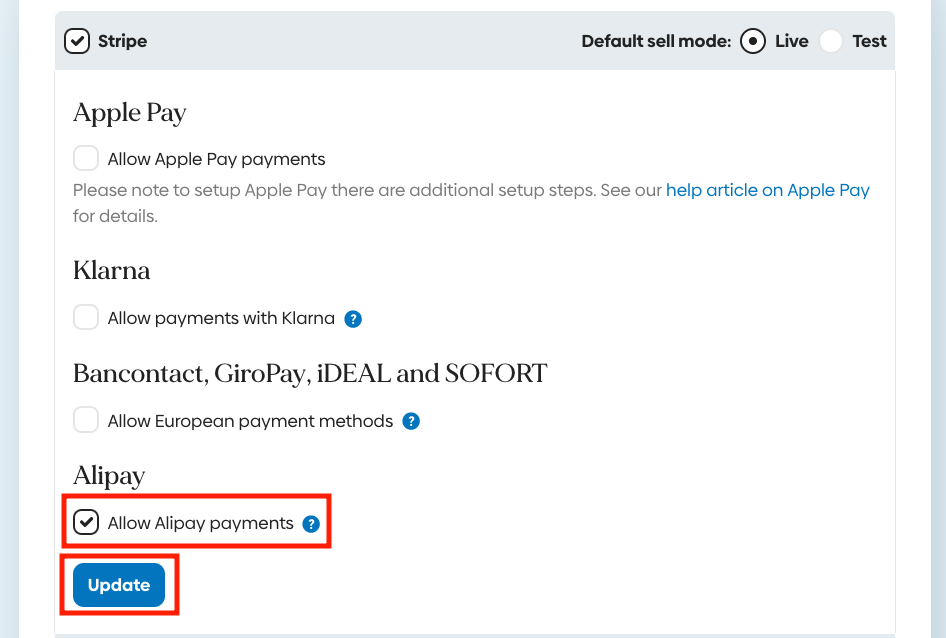Enable Allow Apple Pay payments
This screenshot has height=638, width=946.
click(x=86, y=158)
